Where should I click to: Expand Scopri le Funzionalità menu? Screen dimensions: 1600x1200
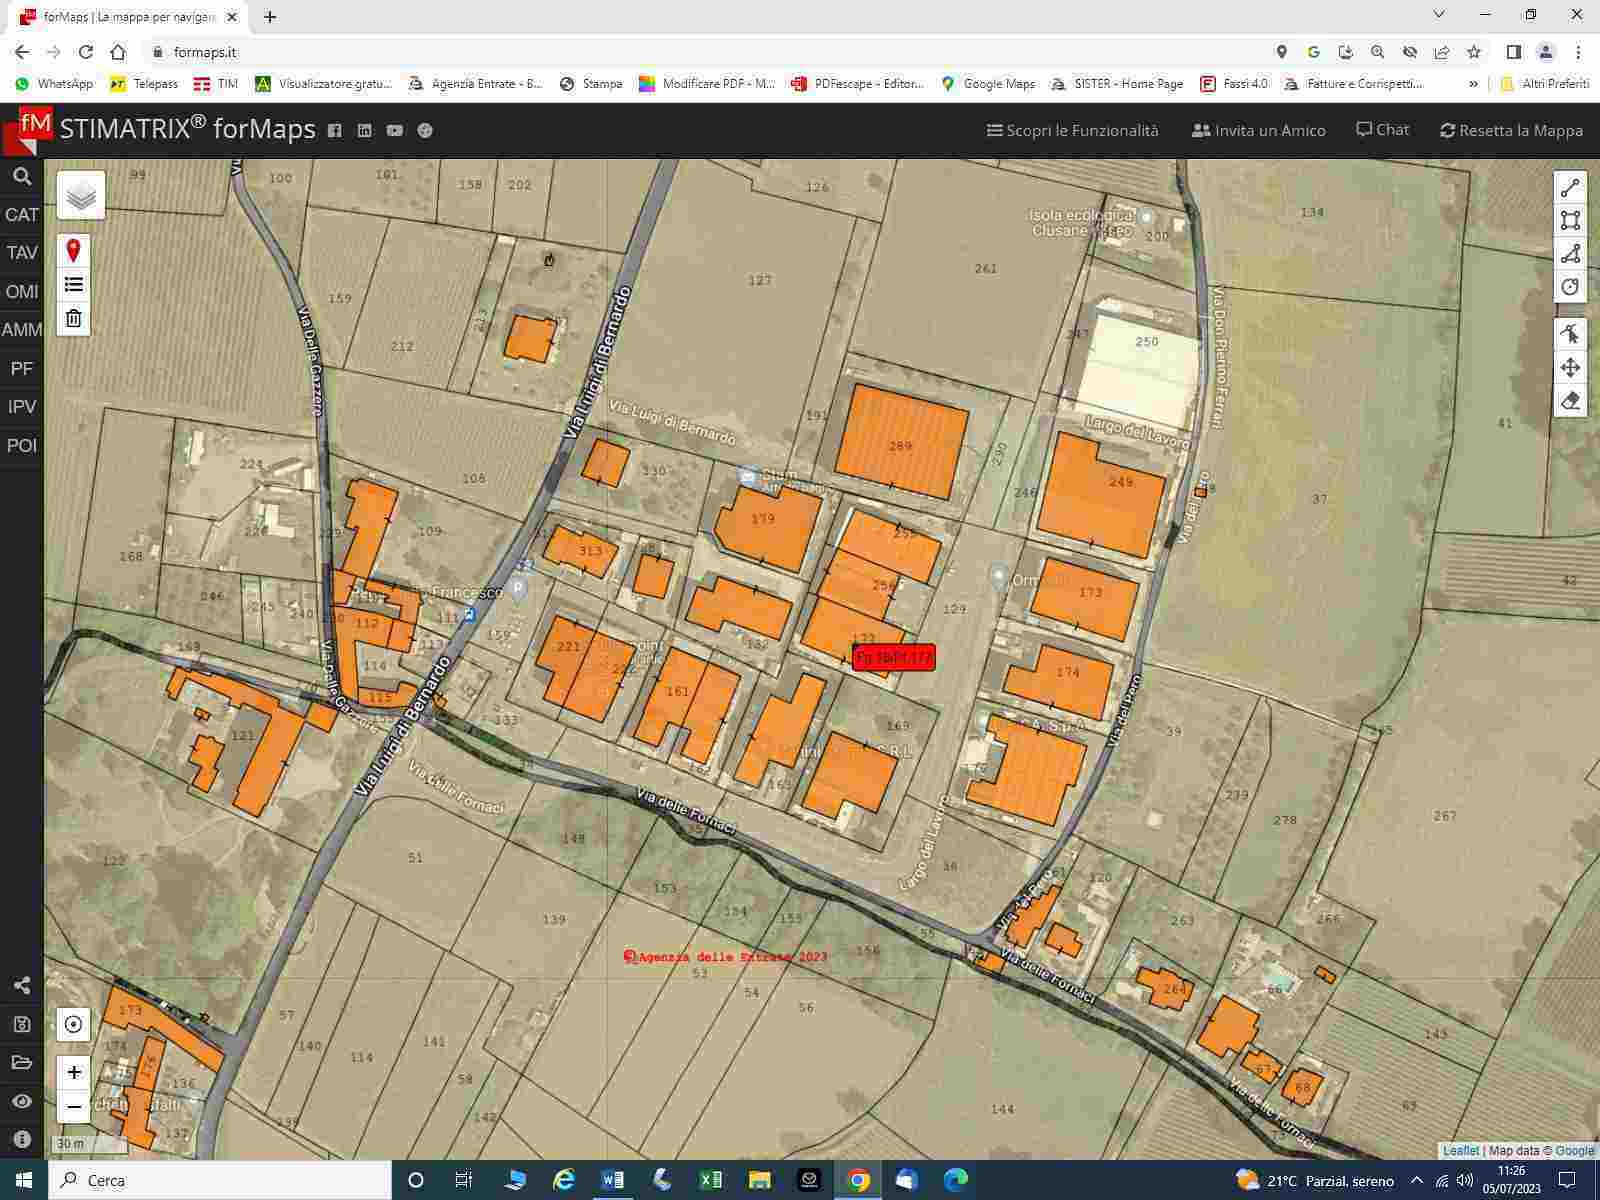[1072, 130]
